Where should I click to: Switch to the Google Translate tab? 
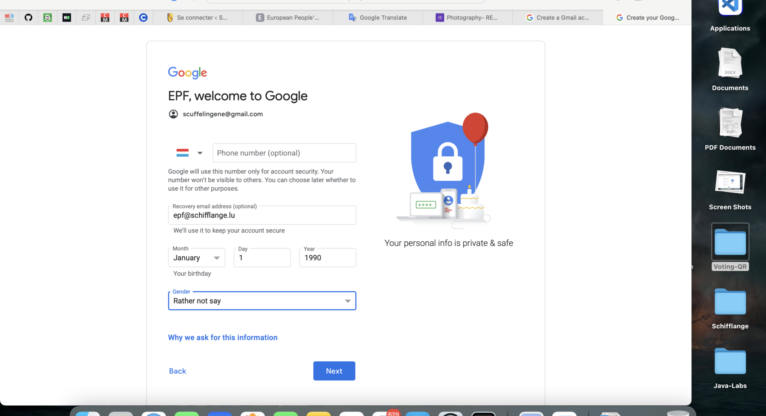[378, 18]
